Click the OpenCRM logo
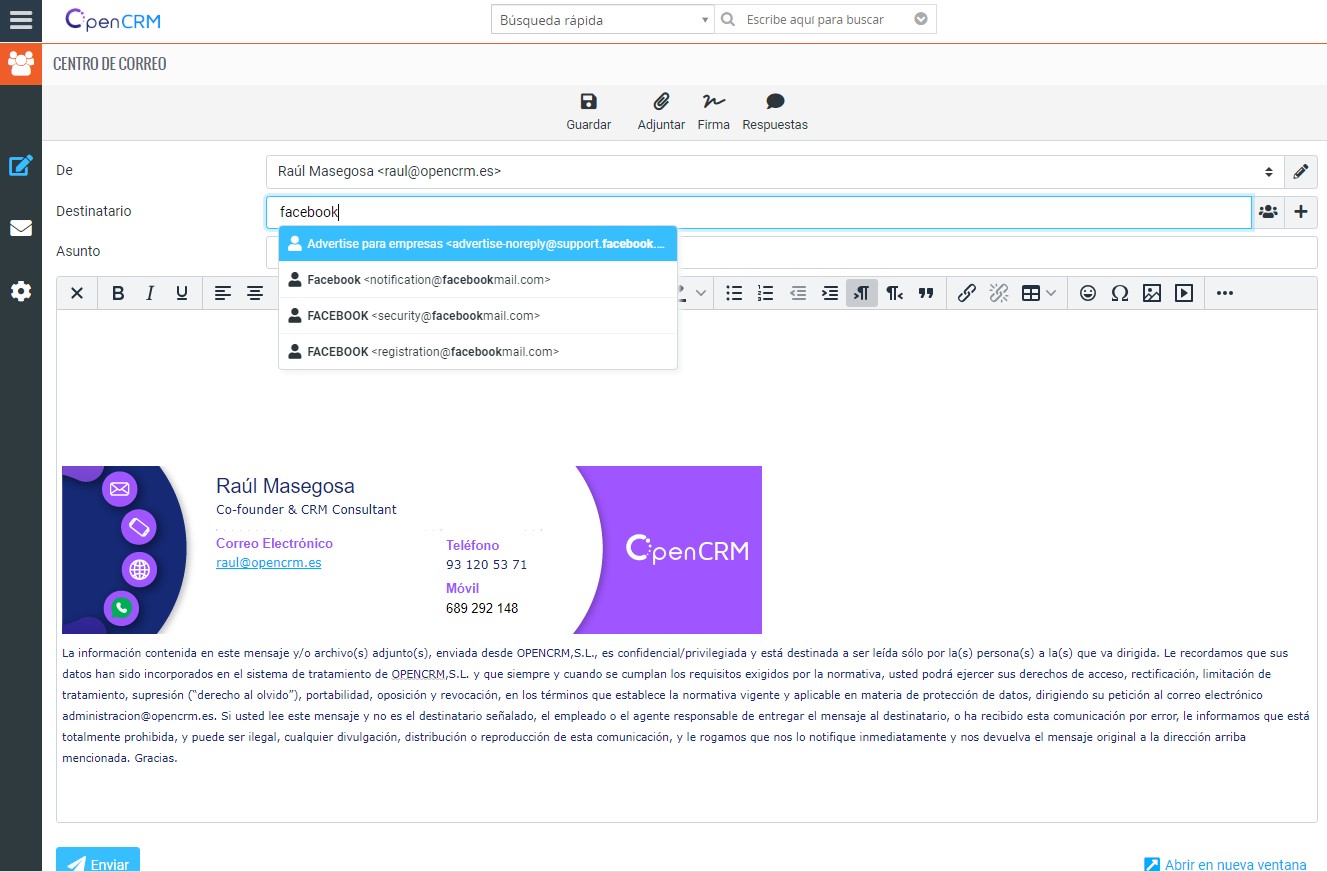Image resolution: width=1327 pixels, height=872 pixels. click(113, 20)
